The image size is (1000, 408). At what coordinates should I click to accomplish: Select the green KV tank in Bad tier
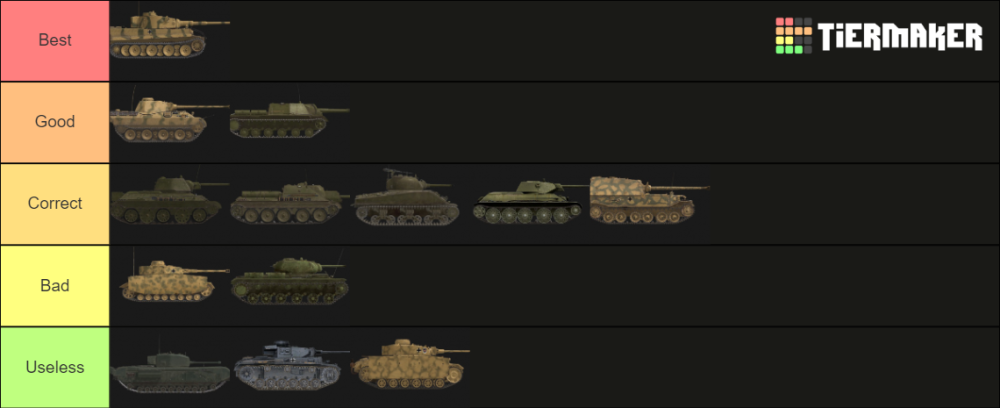coord(290,280)
